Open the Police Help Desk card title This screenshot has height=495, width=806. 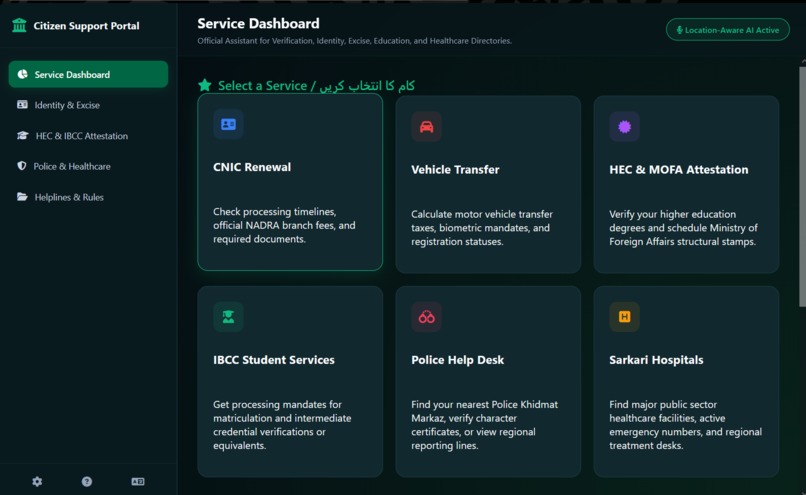tap(457, 360)
